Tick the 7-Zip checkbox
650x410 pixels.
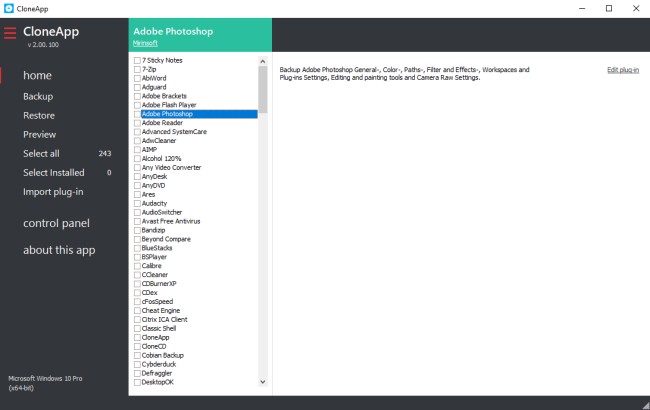click(137, 70)
